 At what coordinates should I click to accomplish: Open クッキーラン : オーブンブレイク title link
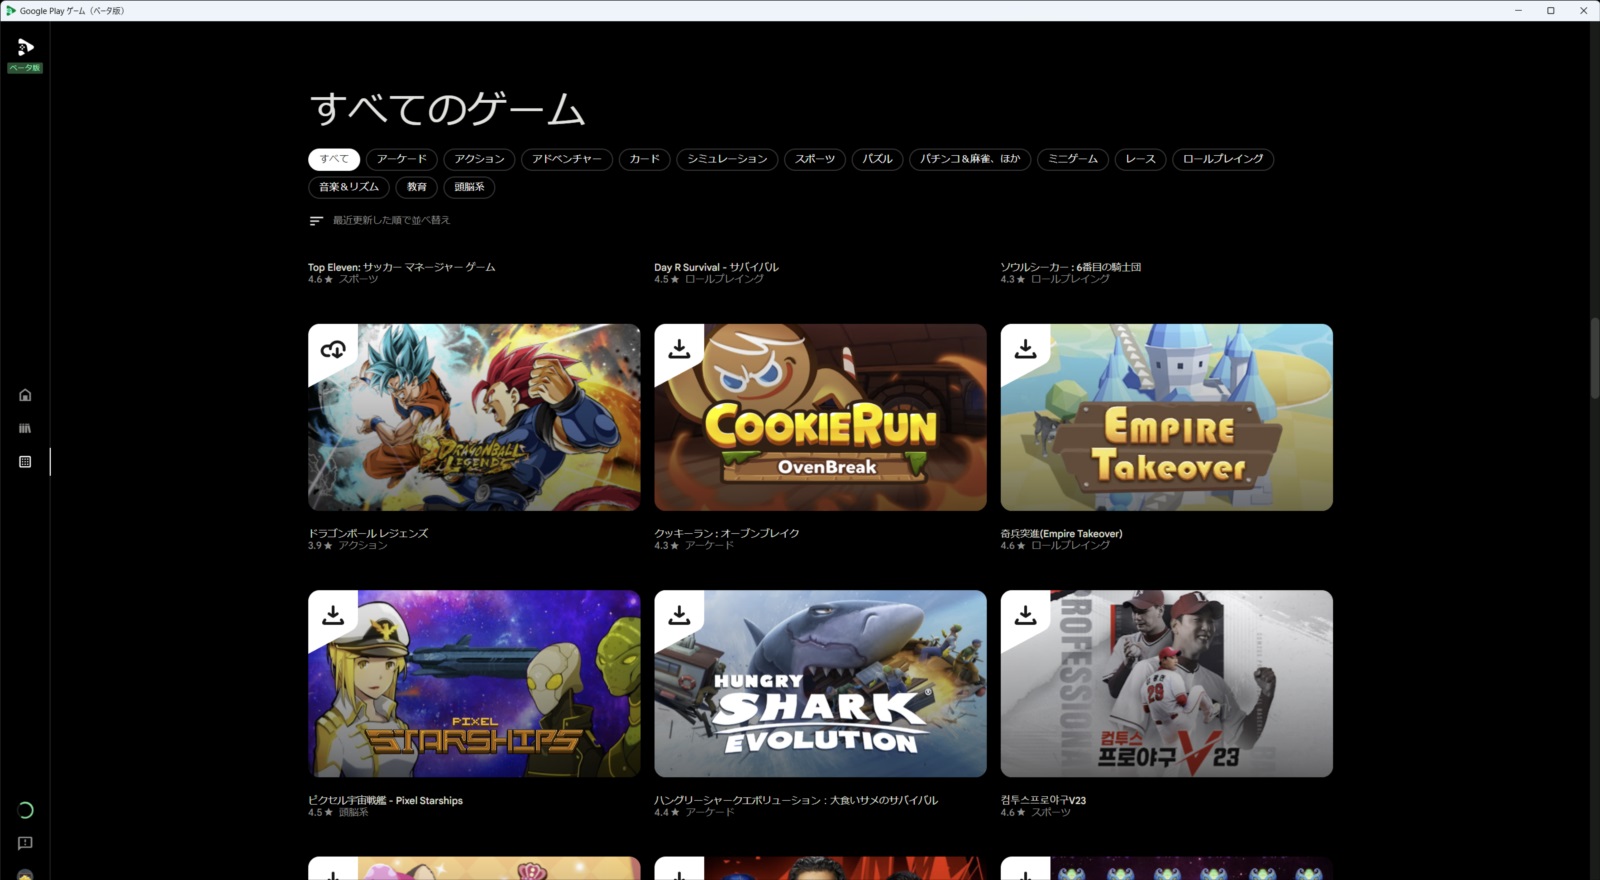[727, 533]
